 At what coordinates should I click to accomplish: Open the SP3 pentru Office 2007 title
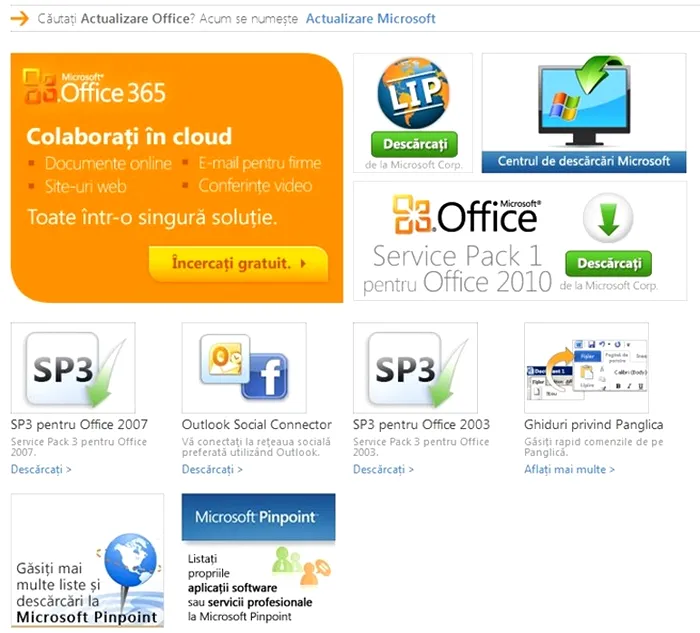tap(79, 425)
